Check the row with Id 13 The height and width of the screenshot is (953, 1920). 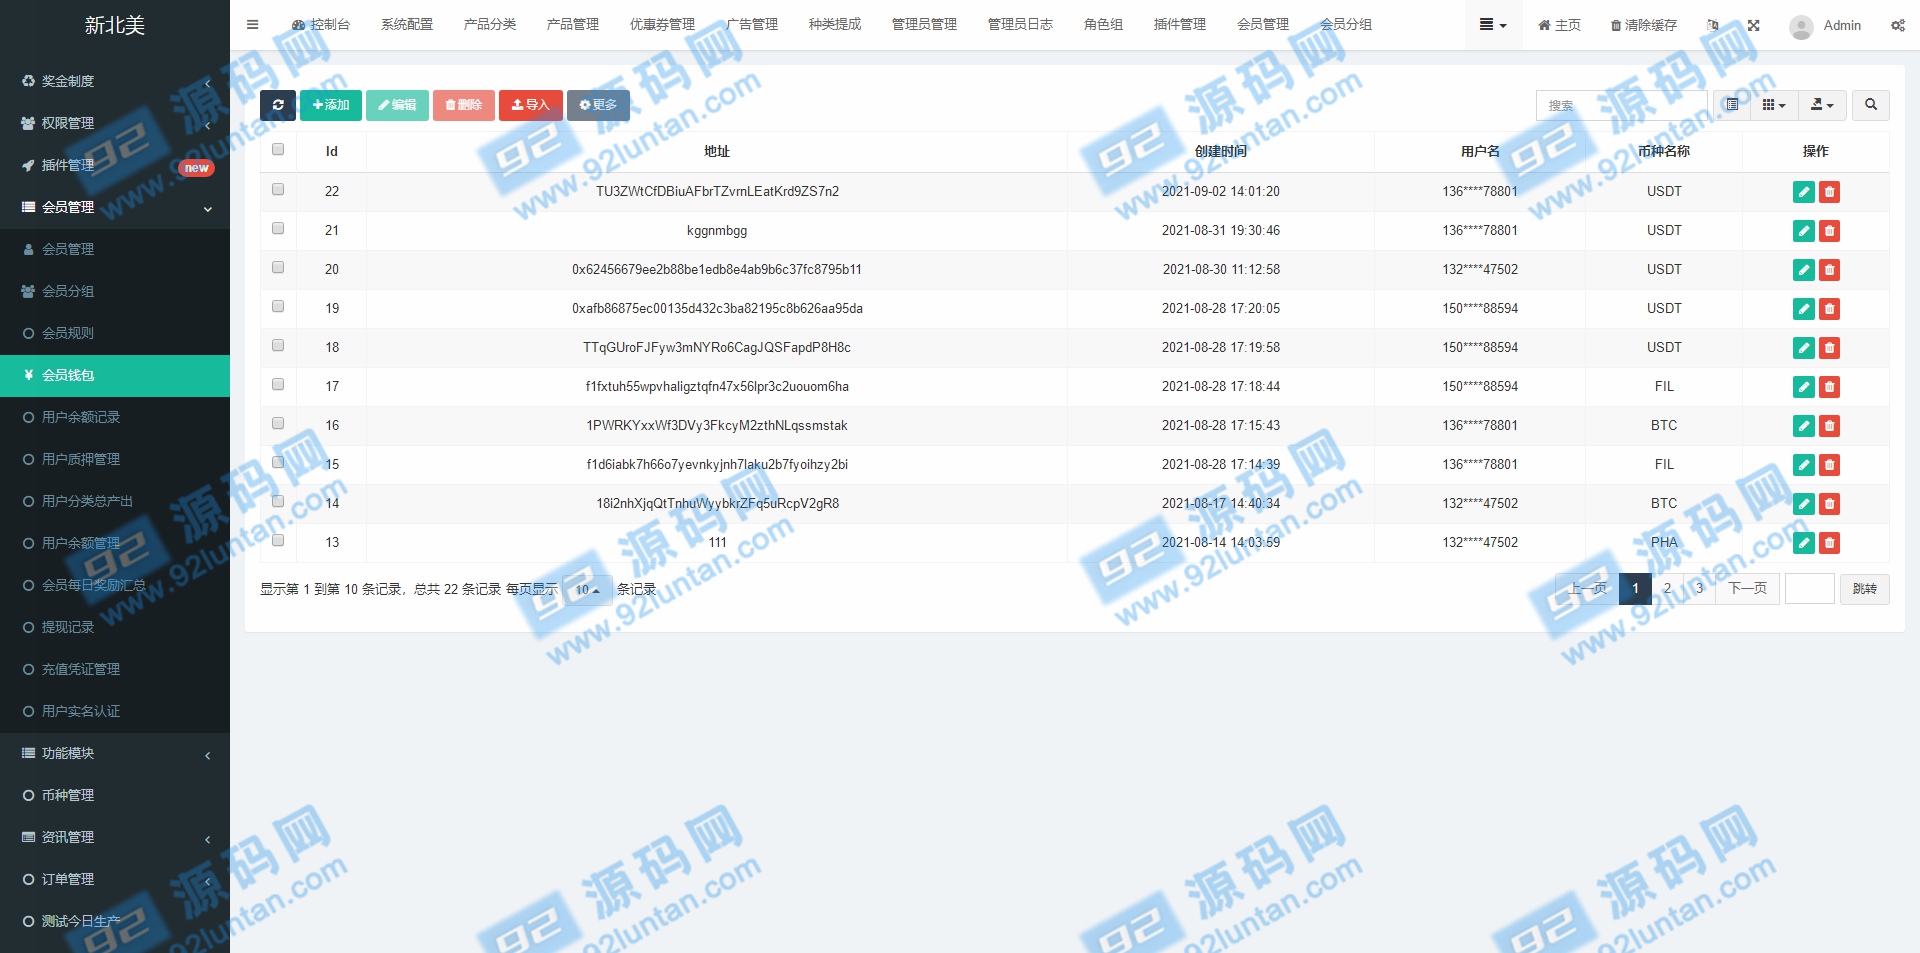[278, 541]
